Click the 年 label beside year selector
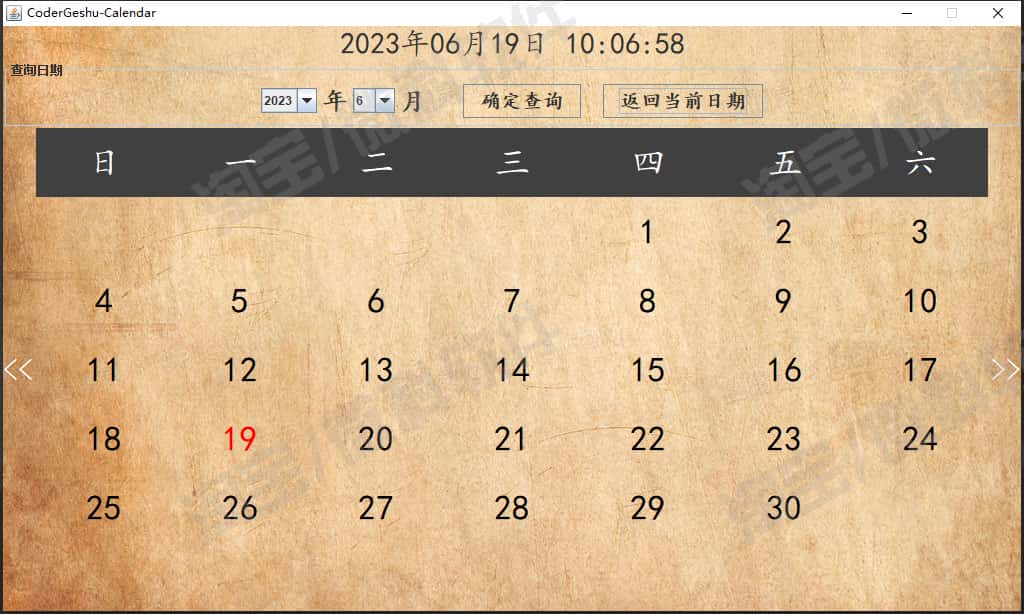 coord(335,101)
